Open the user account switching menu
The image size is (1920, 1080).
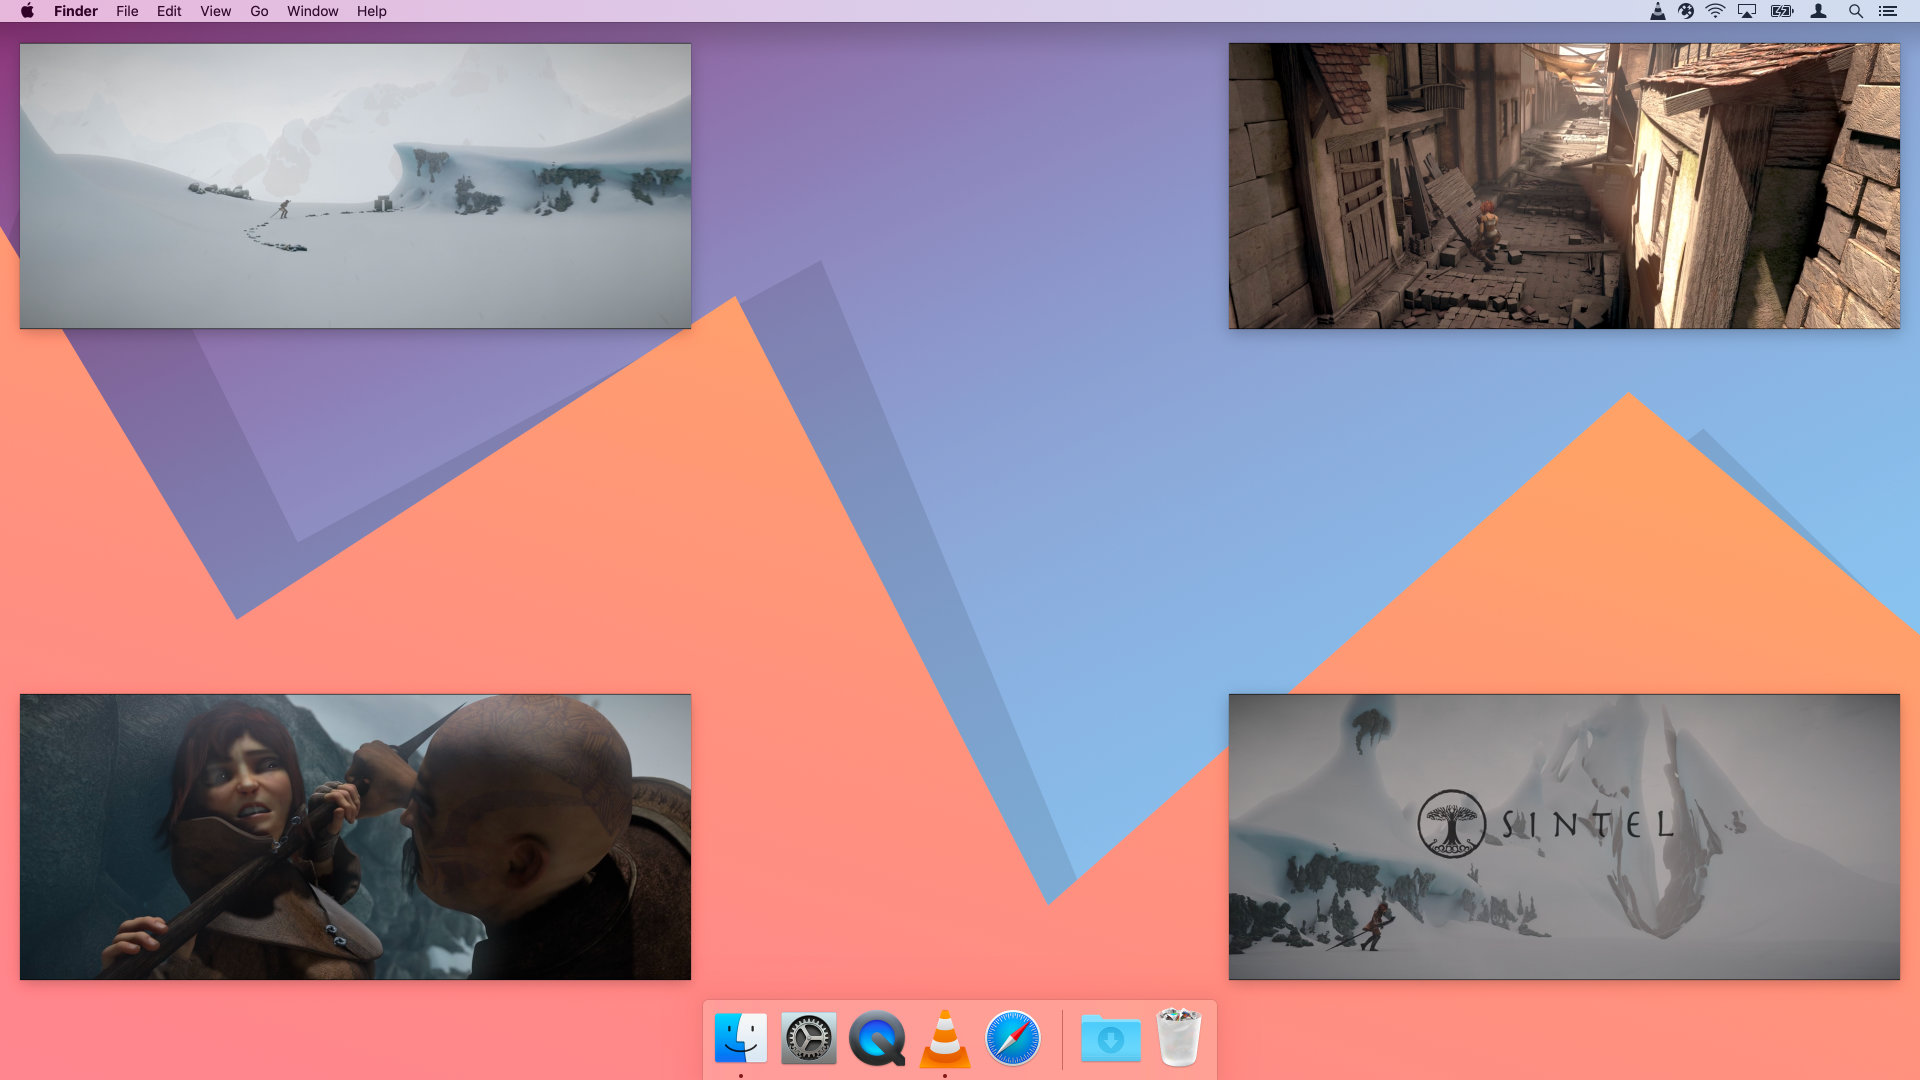coord(1819,11)
